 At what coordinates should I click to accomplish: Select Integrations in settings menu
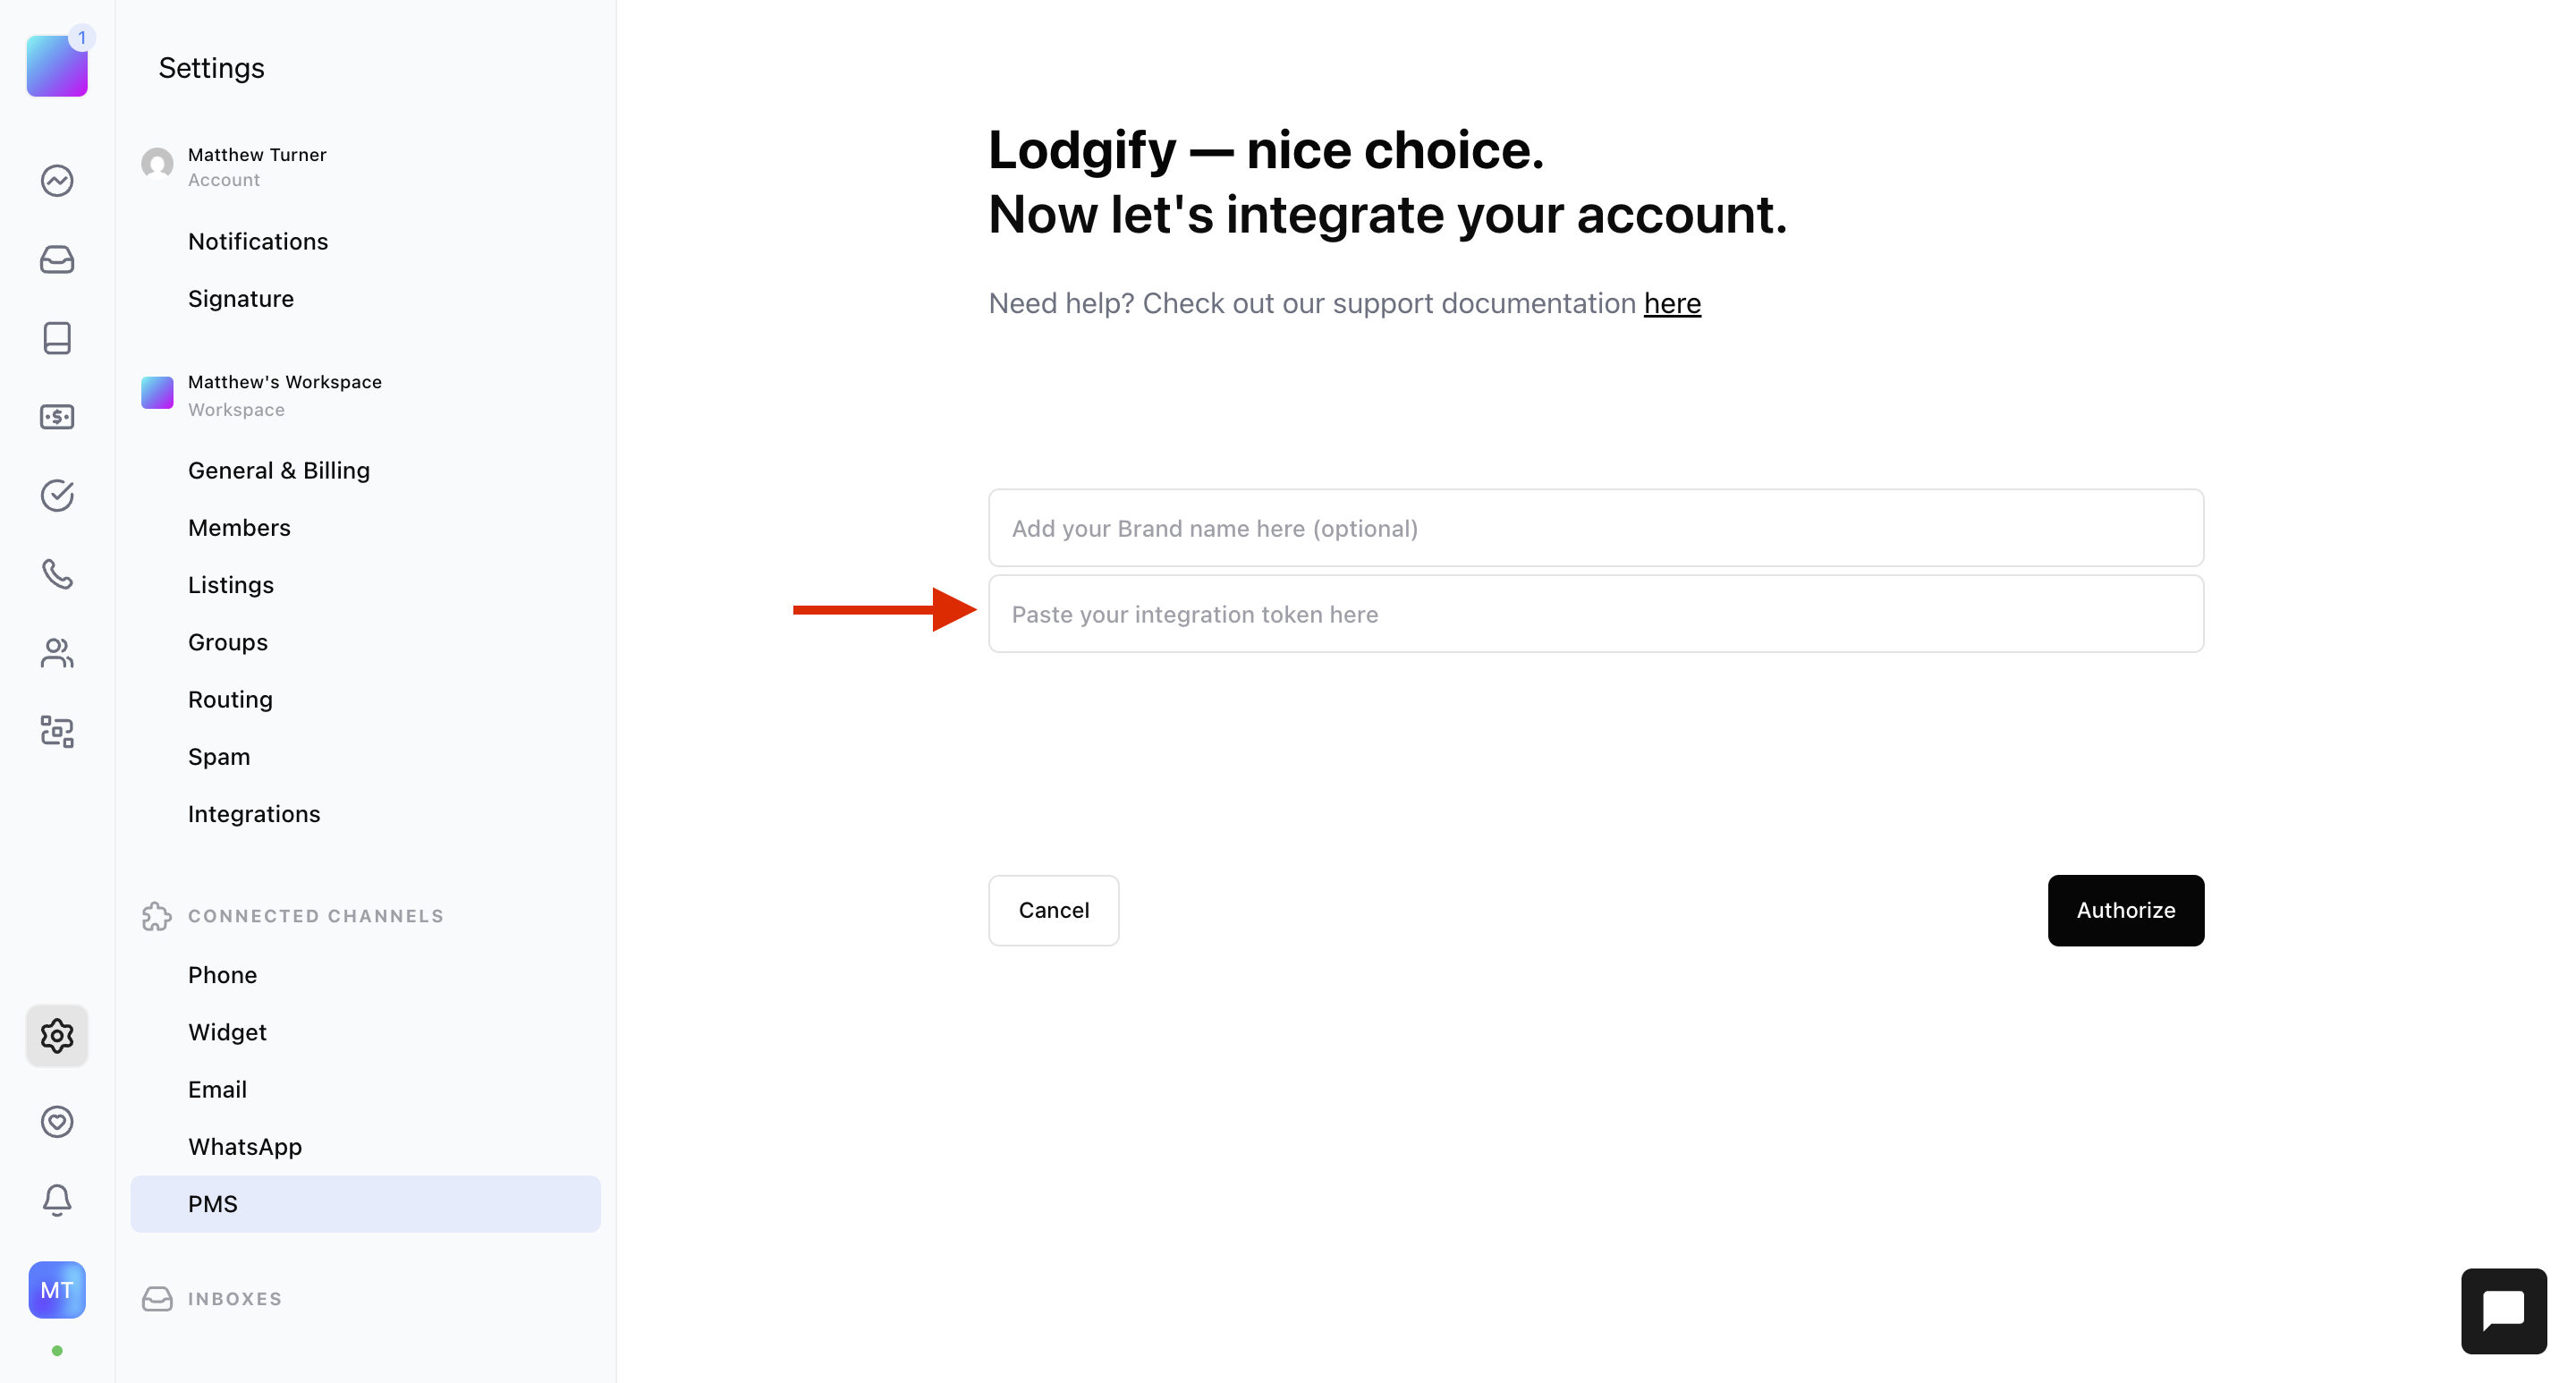254,814
